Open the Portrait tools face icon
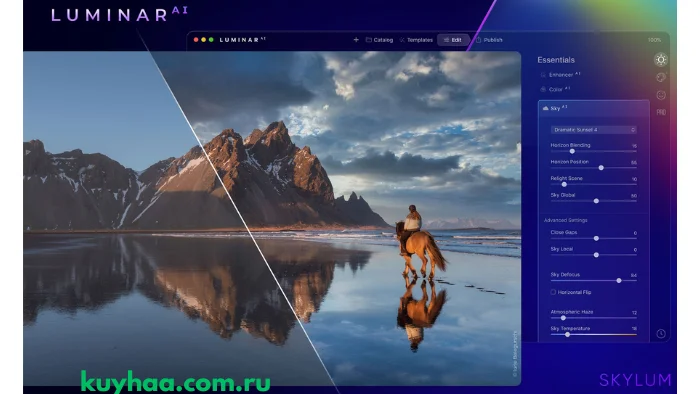 pos(661,95)
